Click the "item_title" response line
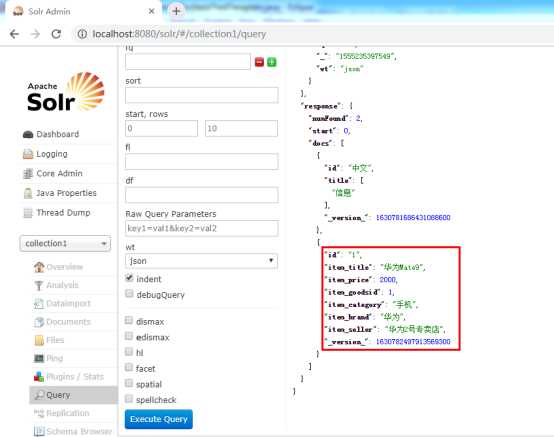This screenshot has width=554, height=437. (x=375, y=267)
